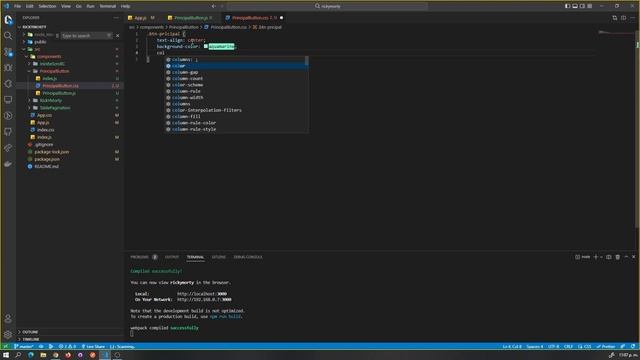Open PrincipalButton.js in the file tree
The image size is (640, 360).
click(x=59, y=93)
